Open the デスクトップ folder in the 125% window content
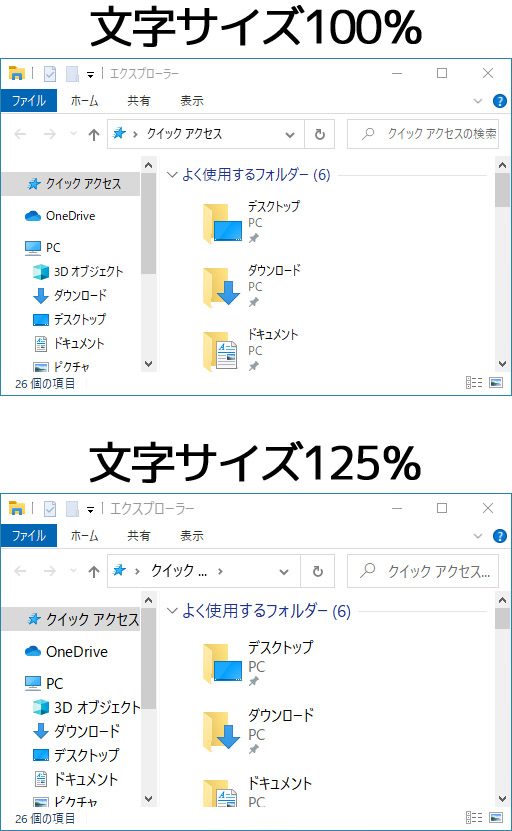This screenshot has width=512, height=831. 259,663
